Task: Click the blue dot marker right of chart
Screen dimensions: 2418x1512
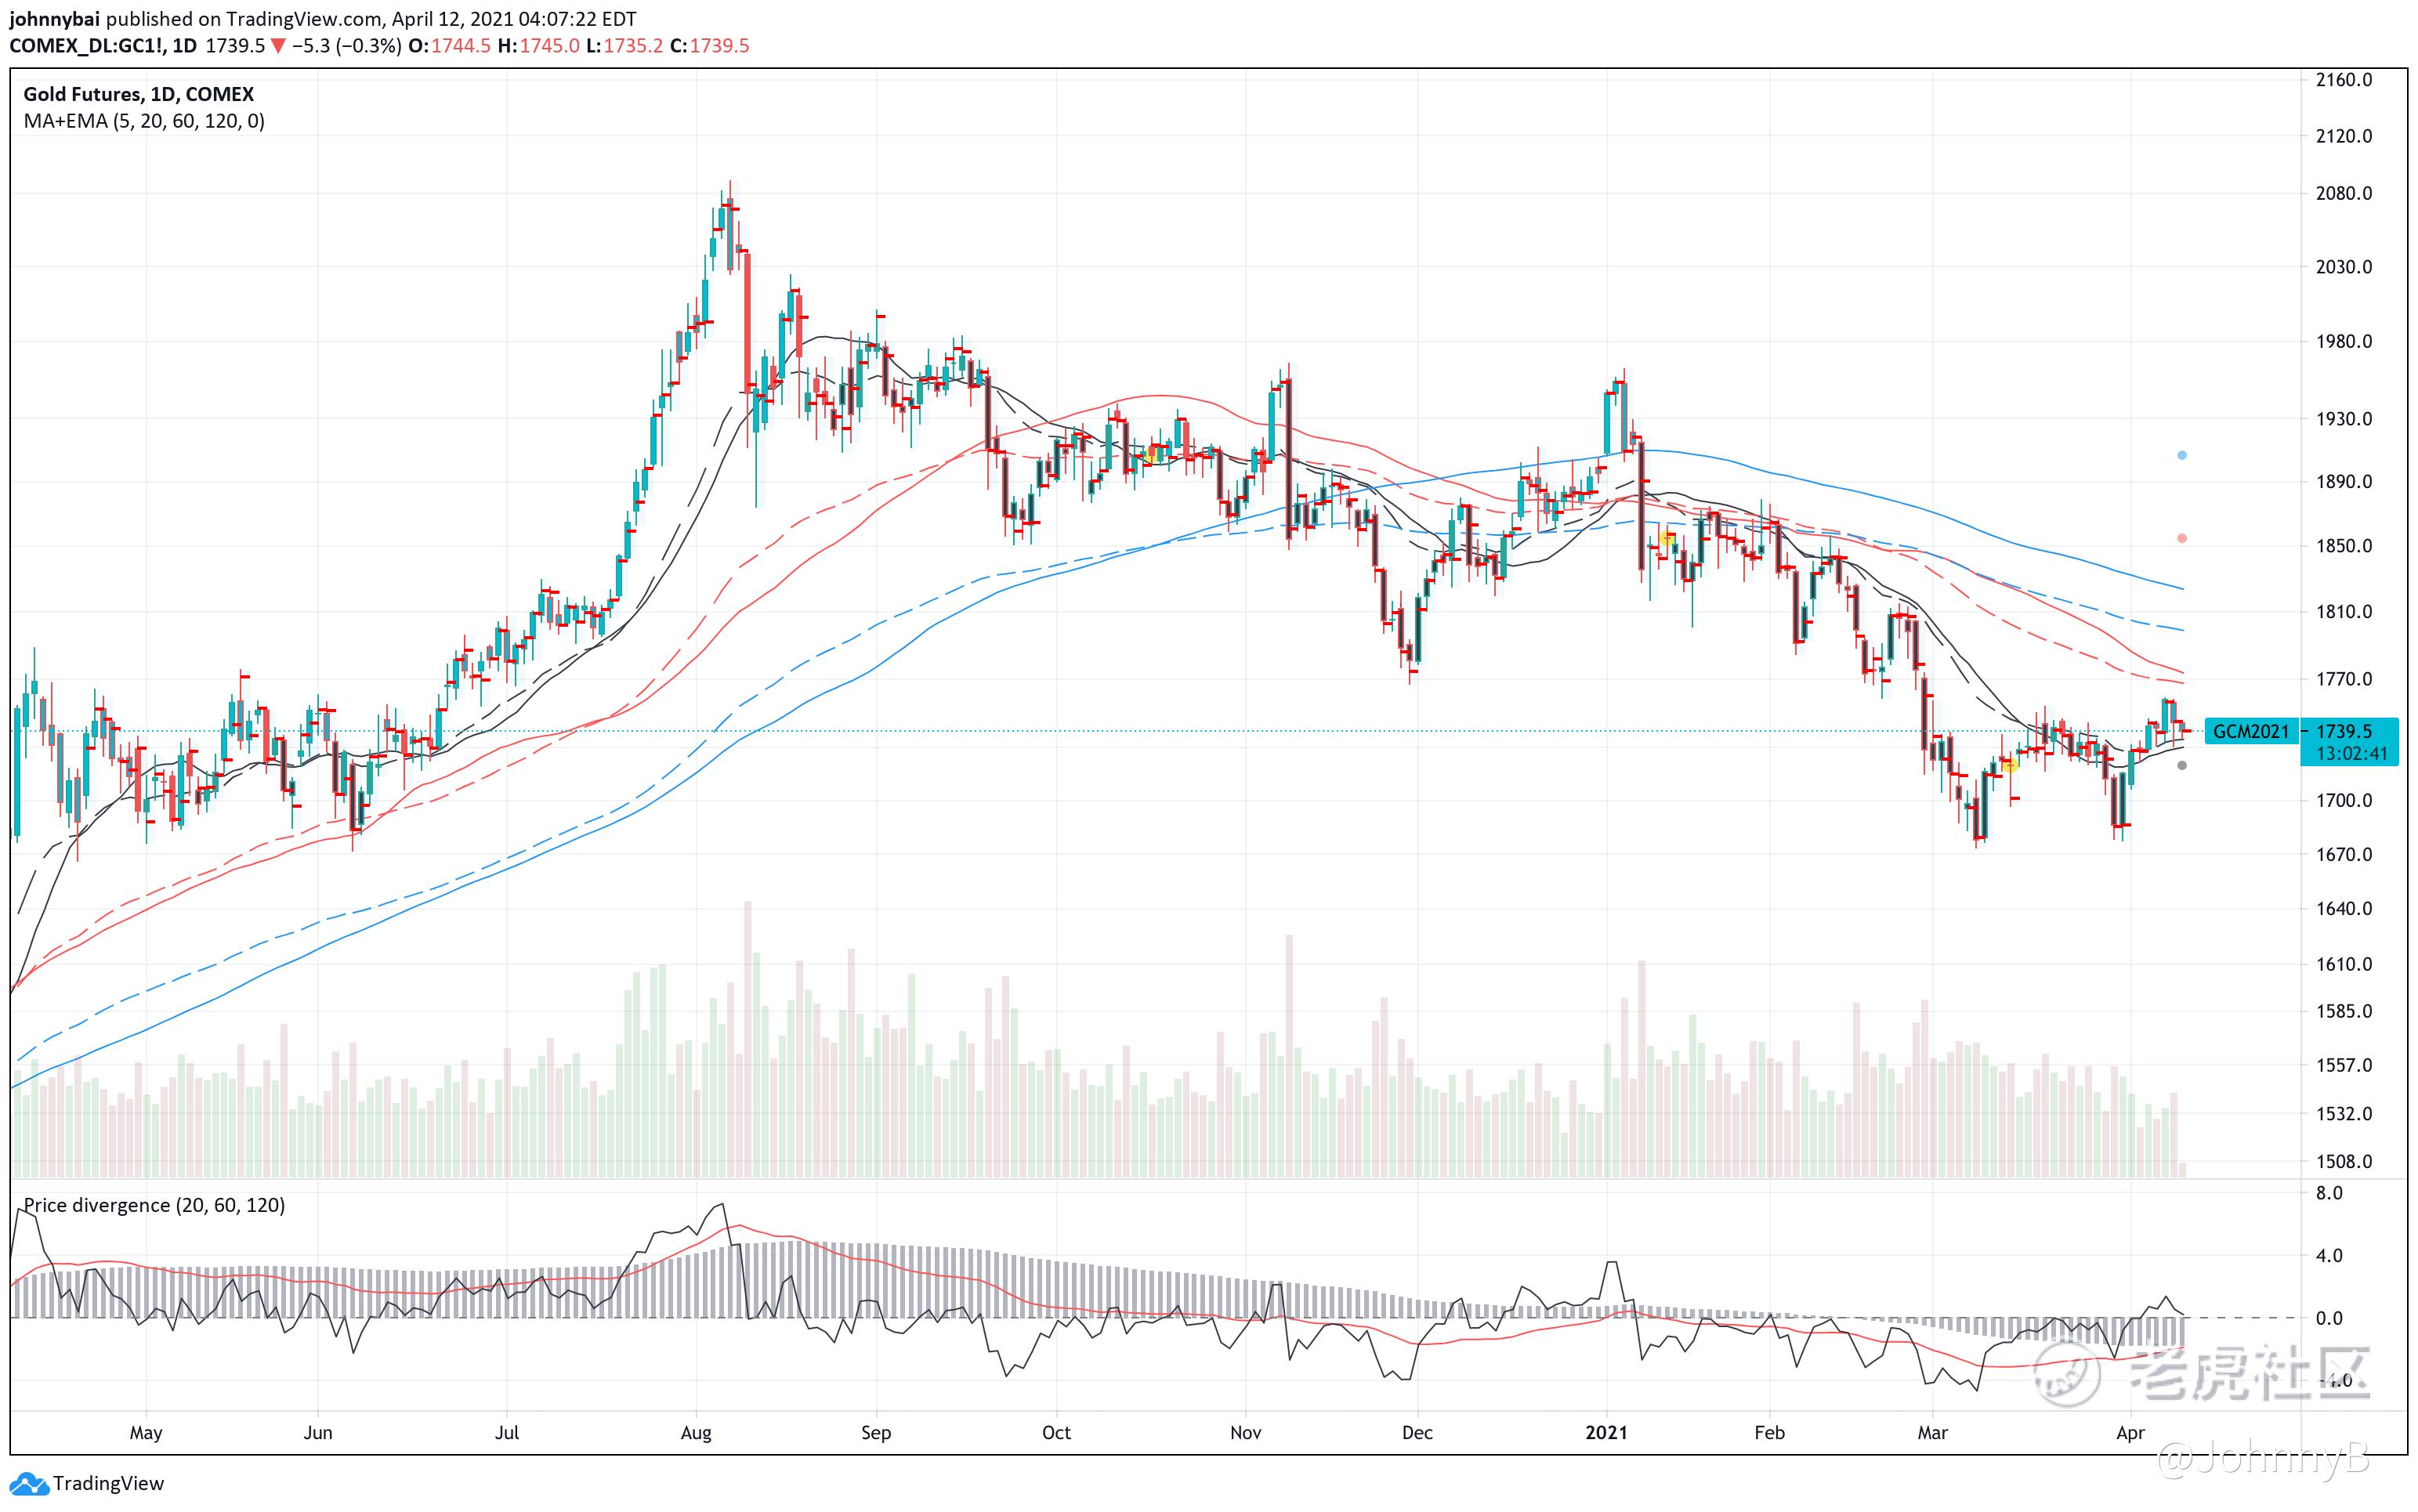Action: coord(2182,455)
